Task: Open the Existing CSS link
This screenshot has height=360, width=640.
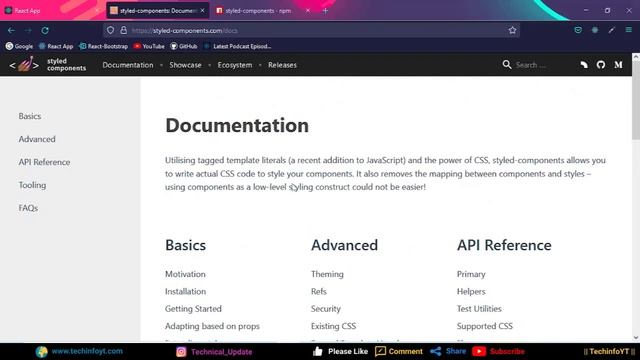Action: (333, 326)
